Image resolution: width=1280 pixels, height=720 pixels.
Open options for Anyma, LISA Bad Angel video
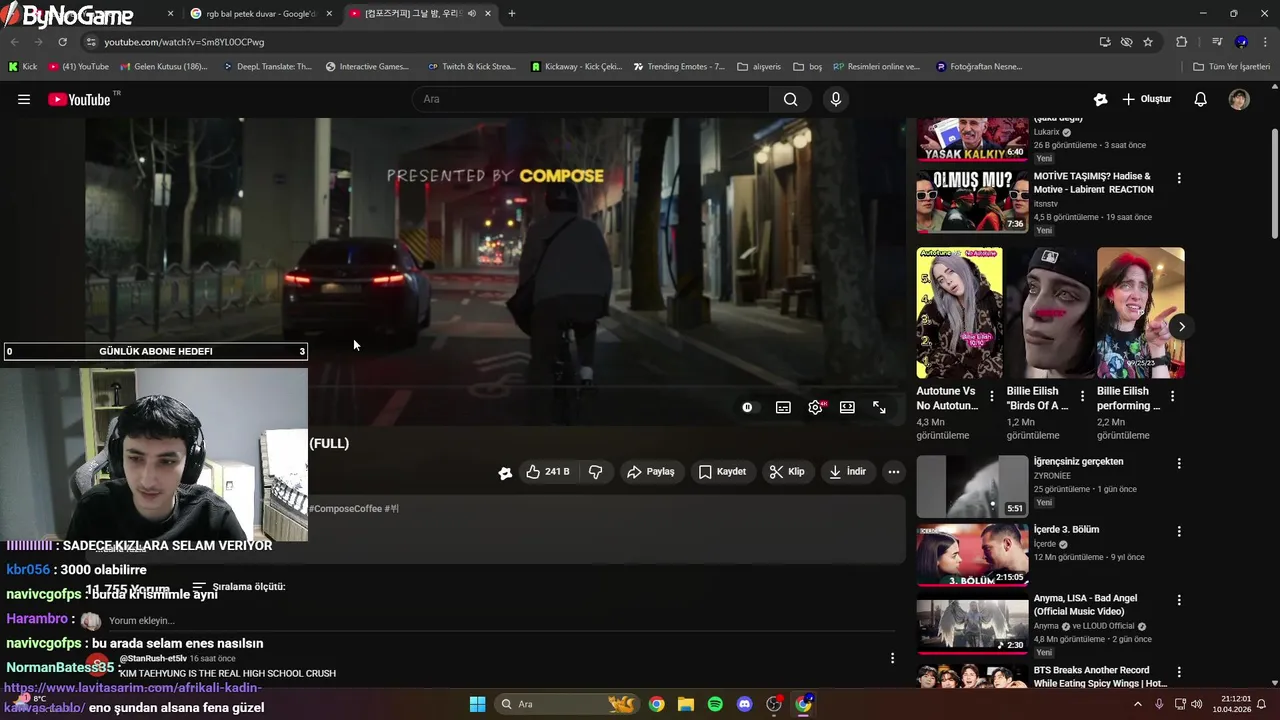tap(1179, 600)
